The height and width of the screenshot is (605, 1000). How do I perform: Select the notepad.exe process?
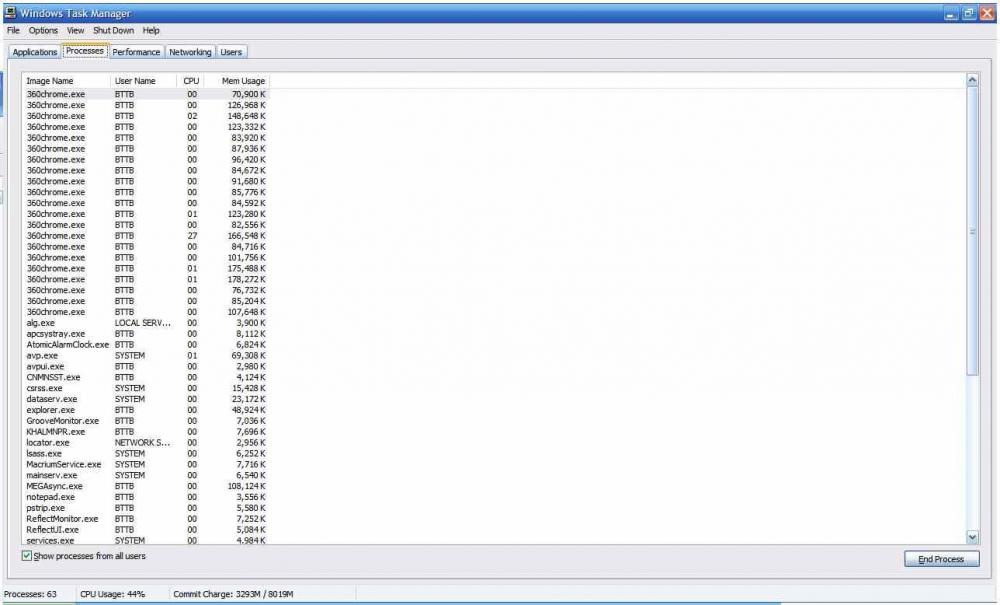click(146, 497)
